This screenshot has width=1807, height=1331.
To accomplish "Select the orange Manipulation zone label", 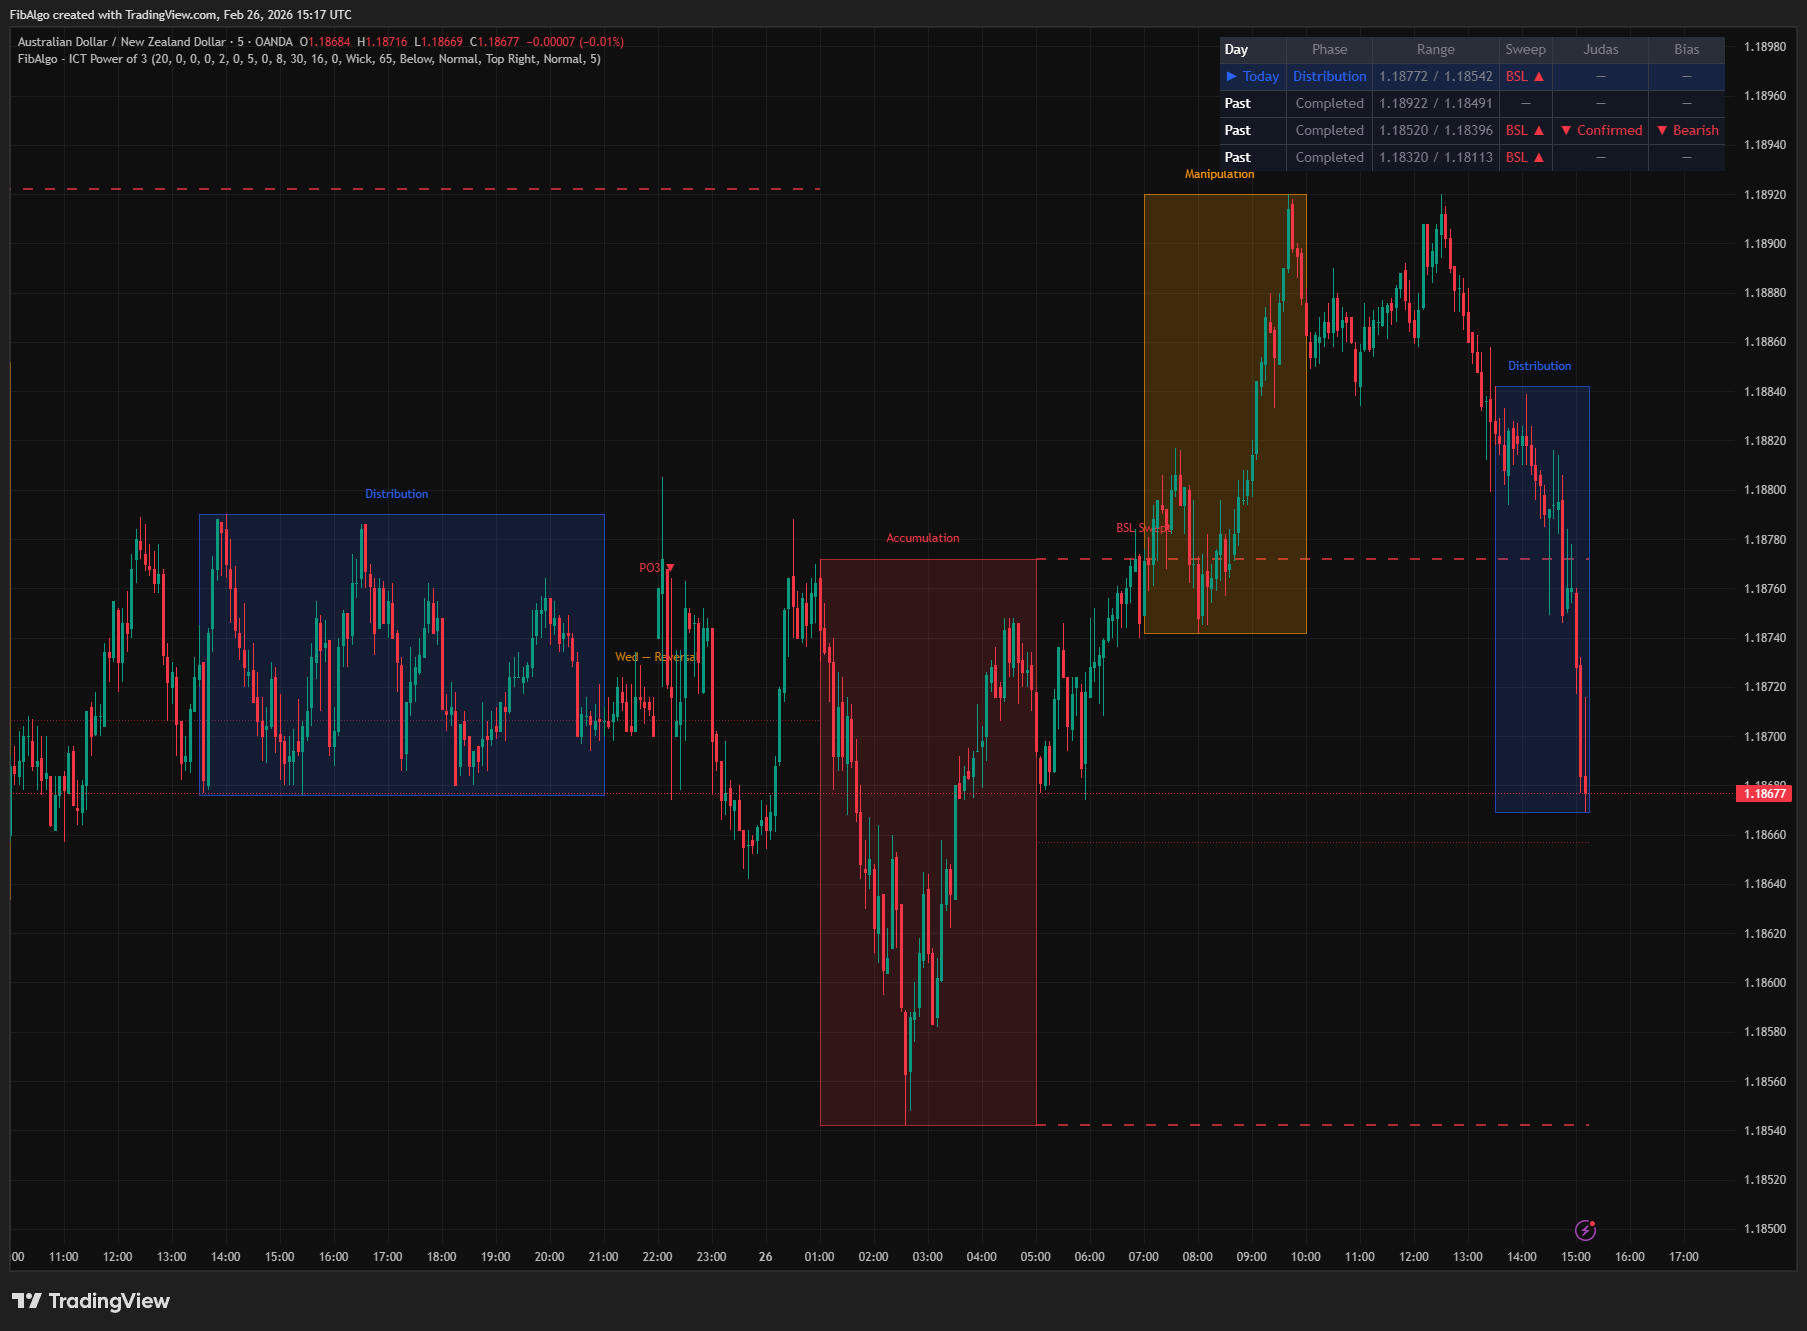I will click(1219, 174).
